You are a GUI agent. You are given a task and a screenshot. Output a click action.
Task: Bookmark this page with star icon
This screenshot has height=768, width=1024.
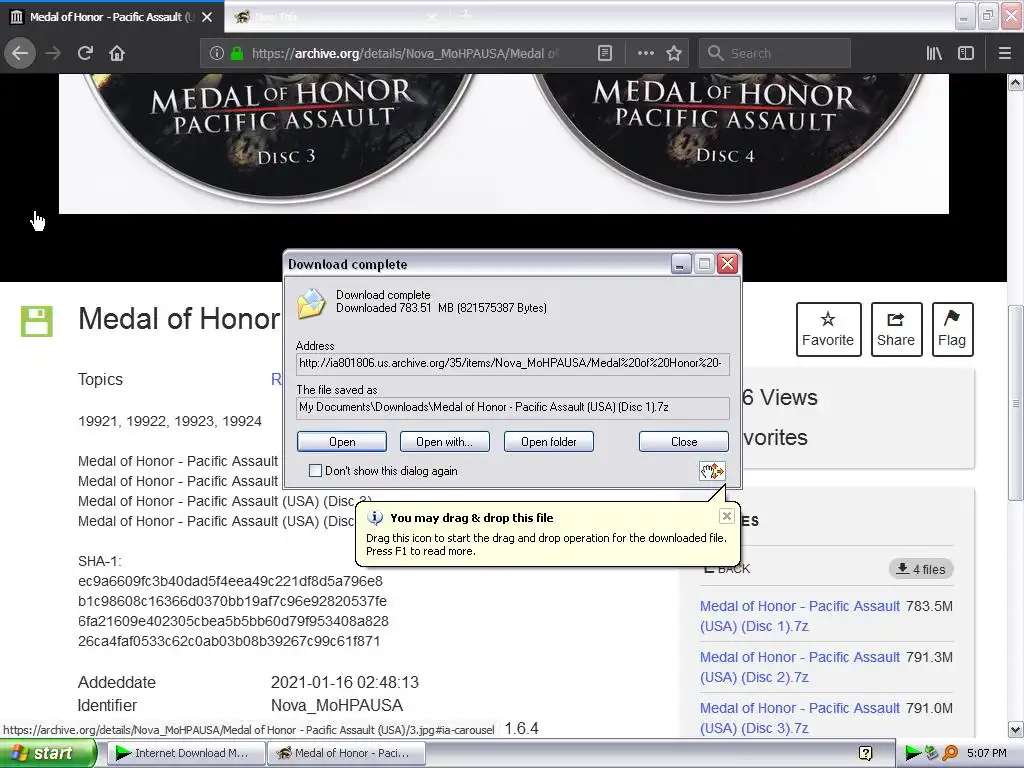point(674,54)
